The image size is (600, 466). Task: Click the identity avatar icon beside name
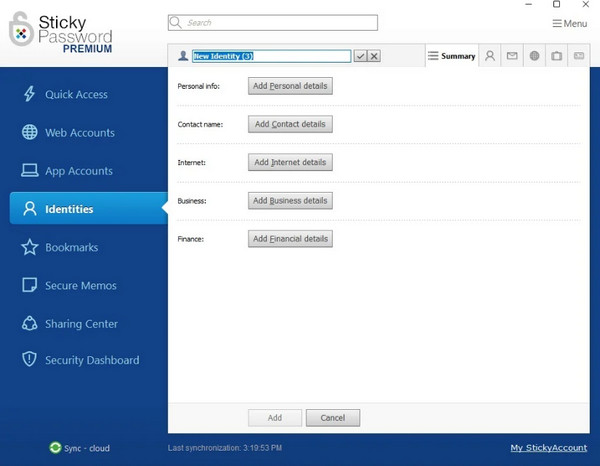click(183, 56)
